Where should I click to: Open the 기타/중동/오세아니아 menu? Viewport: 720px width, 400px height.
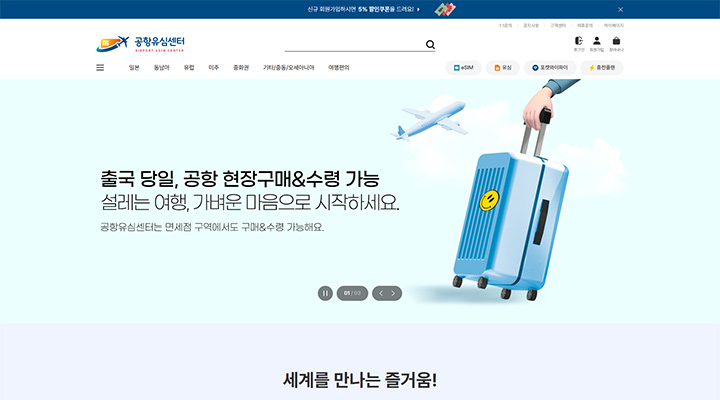[x=288, y=68]
